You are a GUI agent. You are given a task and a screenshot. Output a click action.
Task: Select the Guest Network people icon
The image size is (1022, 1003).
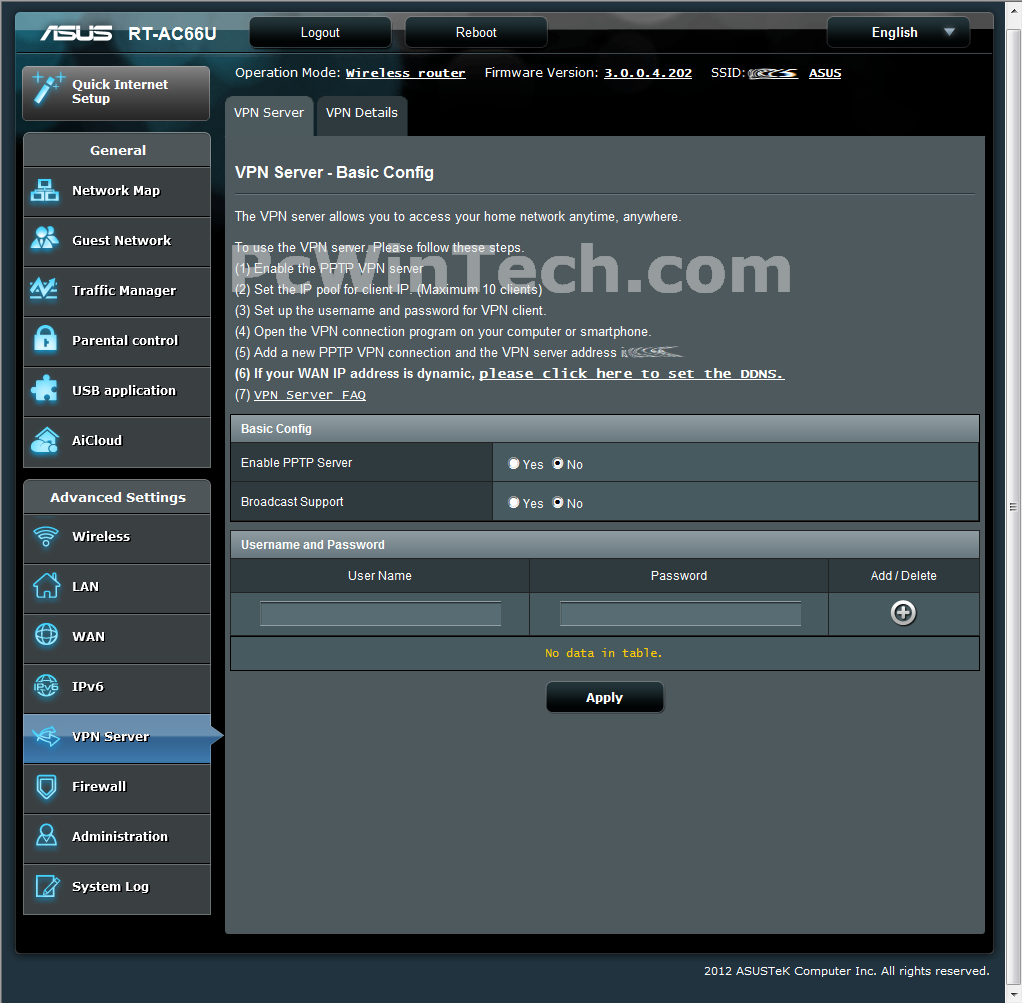[45, 239]
